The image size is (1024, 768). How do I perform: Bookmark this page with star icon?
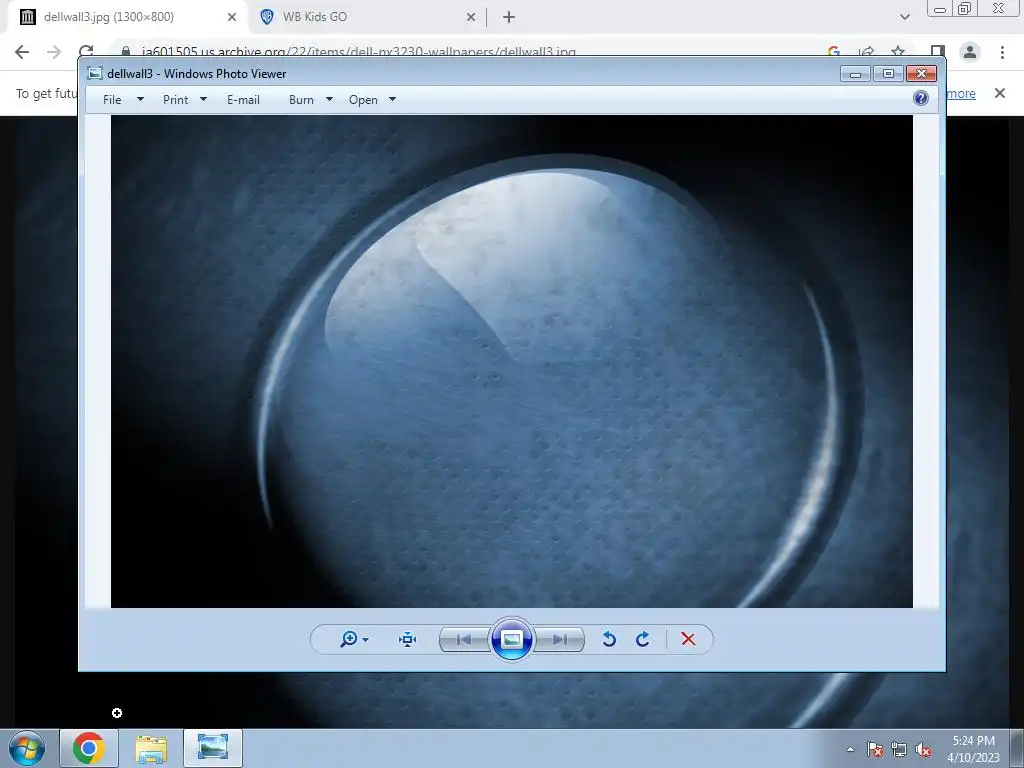pos(898,51)
